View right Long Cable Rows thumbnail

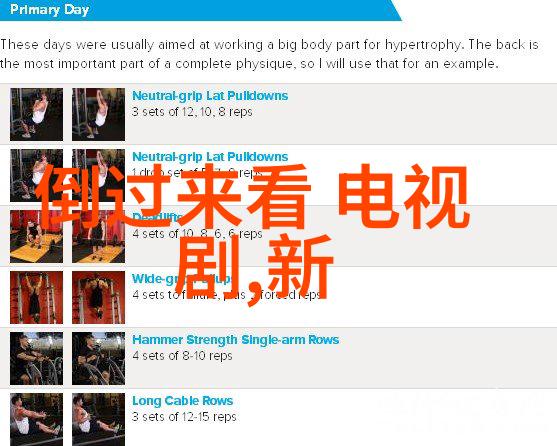[98, 419]
